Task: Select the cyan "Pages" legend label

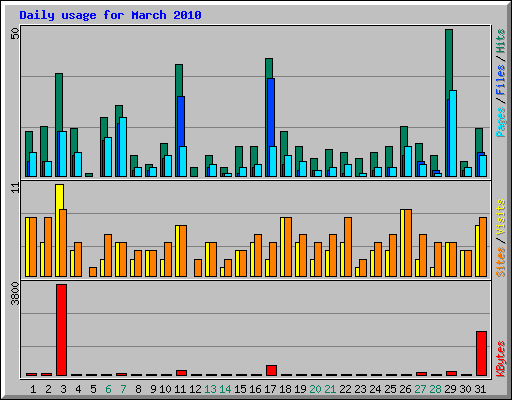Action: coord(501,122)
